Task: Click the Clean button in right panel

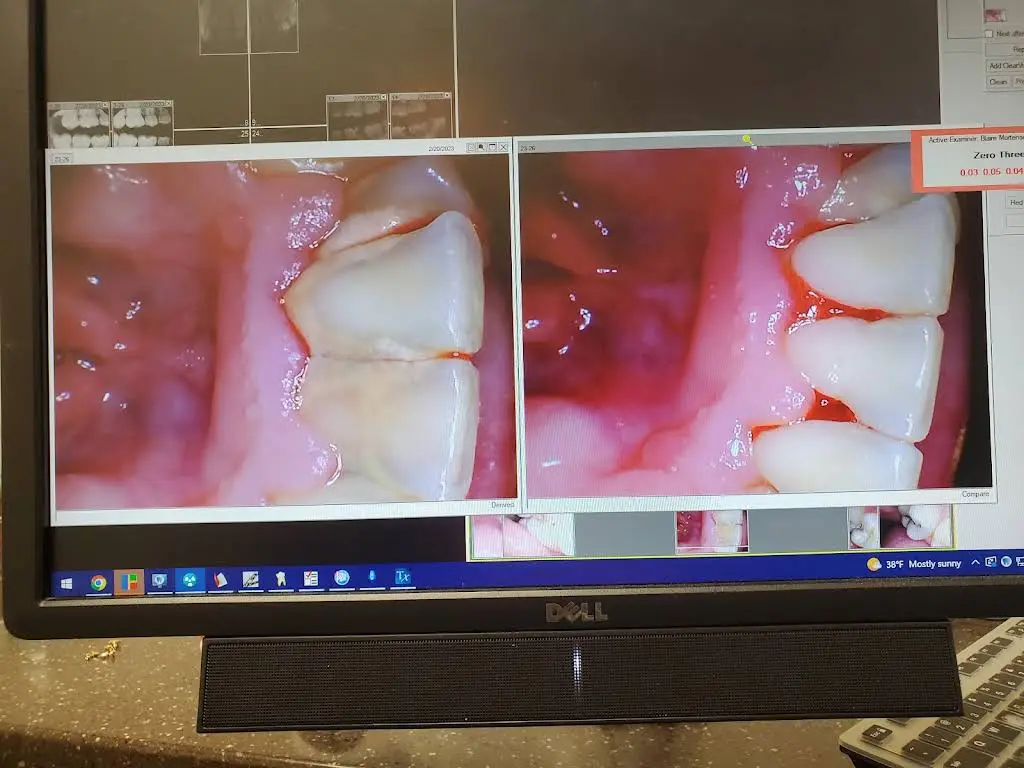Action: pos(998,82)
